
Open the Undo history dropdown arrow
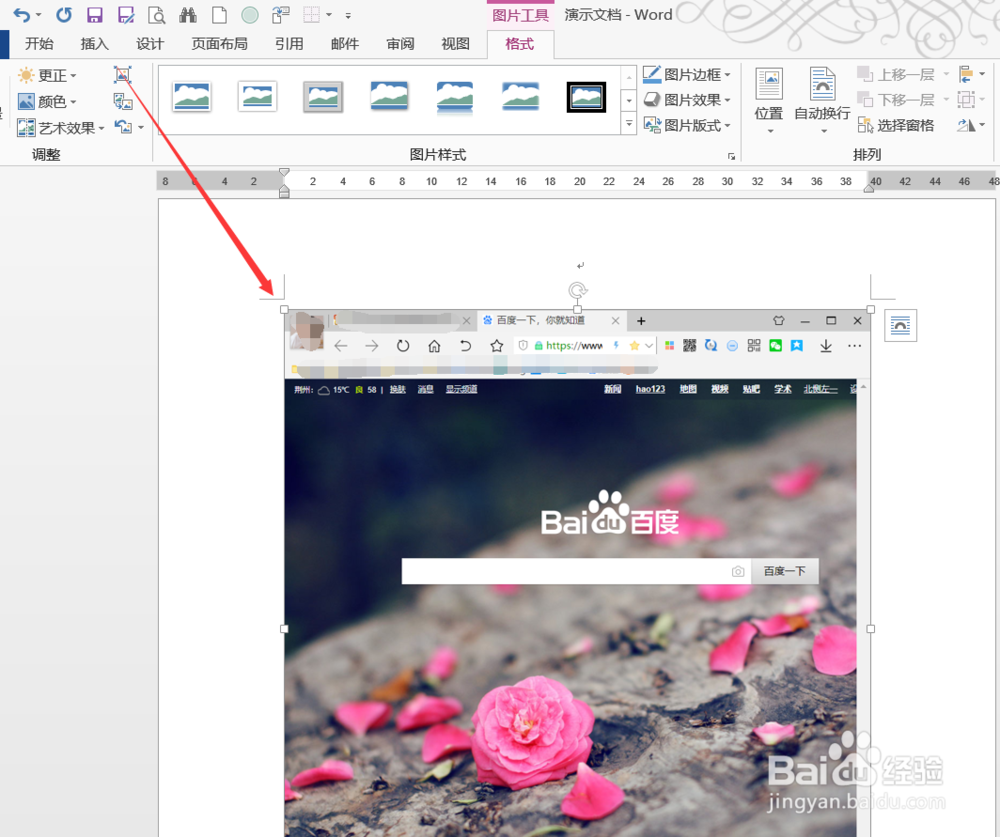pyautogui.click(x=38, y=15)
